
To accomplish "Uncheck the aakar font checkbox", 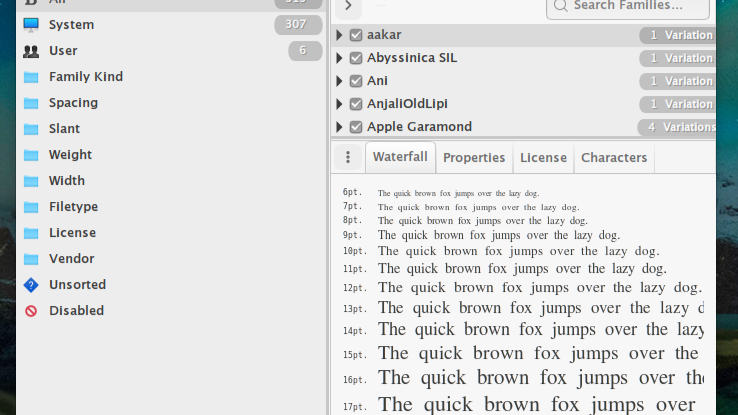I will (x=356, y=35).
